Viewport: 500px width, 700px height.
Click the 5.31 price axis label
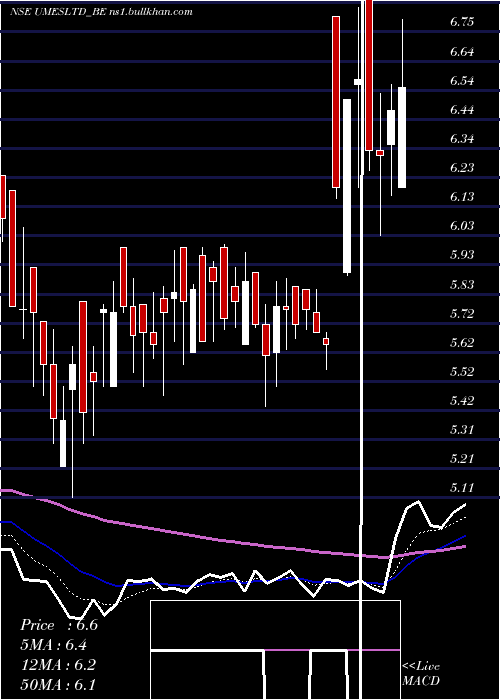coord(462,429)
